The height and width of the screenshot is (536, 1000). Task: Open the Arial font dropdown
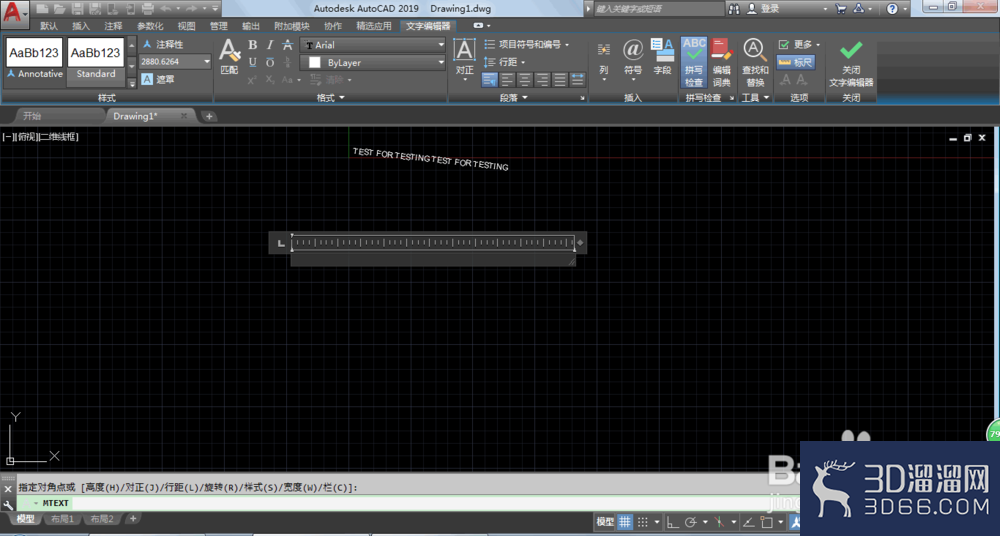coord(441,45)
